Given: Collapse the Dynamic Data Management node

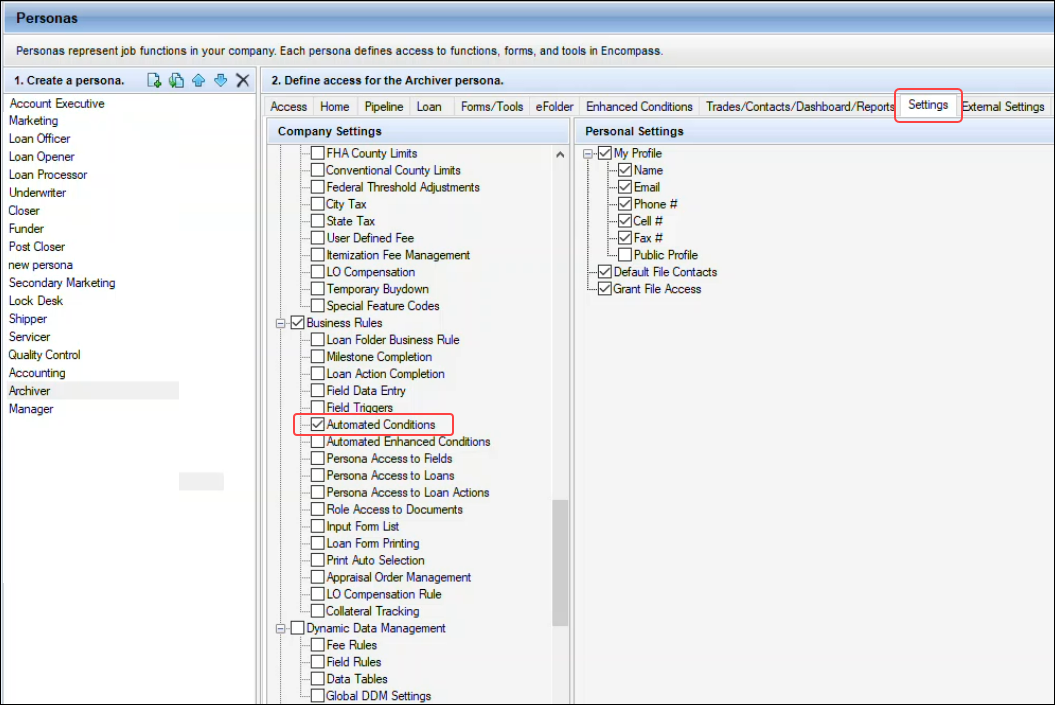Looking at the screenshot, I should click(282, 628).
